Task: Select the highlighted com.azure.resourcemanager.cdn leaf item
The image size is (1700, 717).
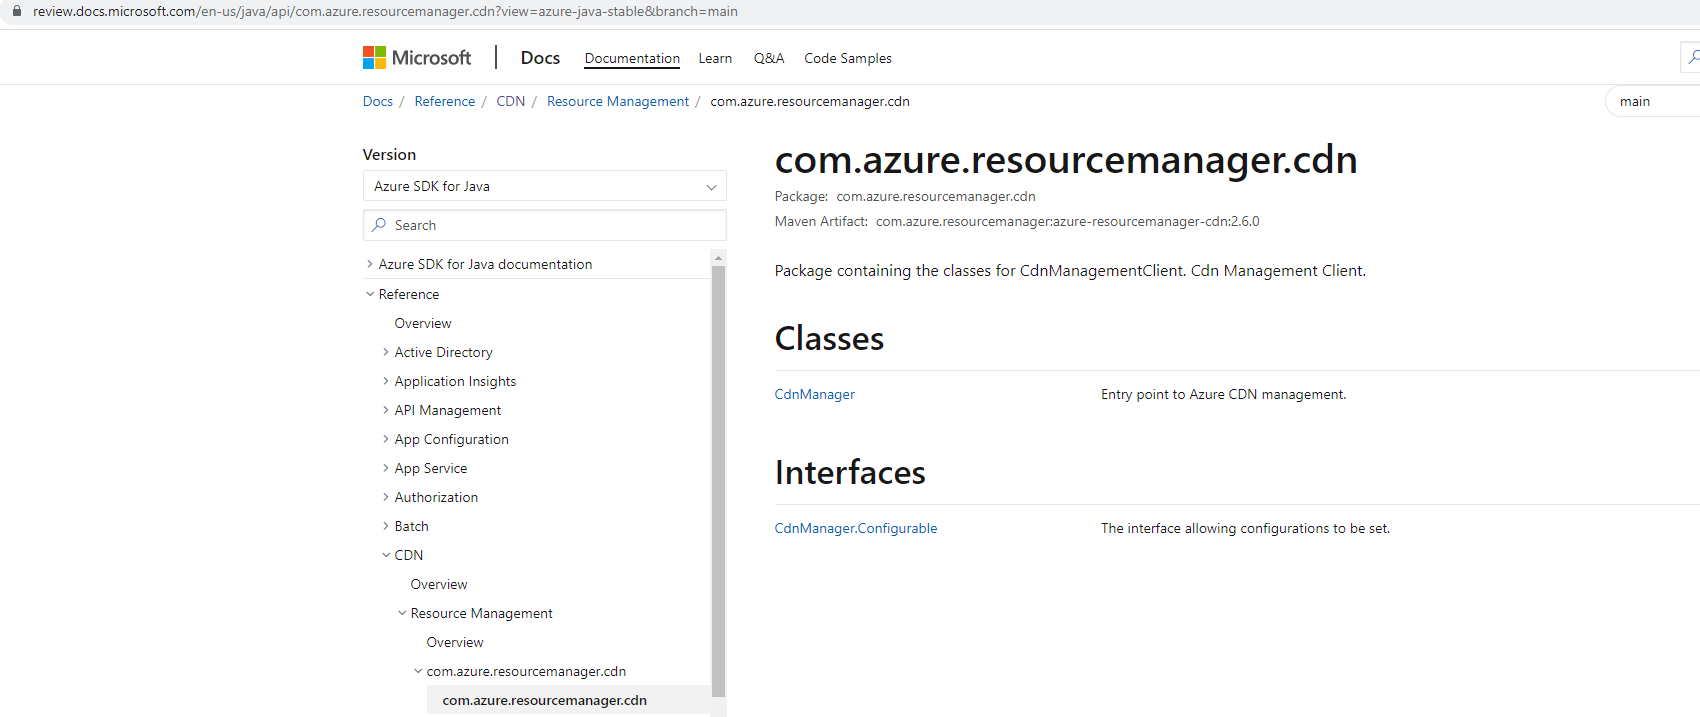Action: (x=545, y=700)
